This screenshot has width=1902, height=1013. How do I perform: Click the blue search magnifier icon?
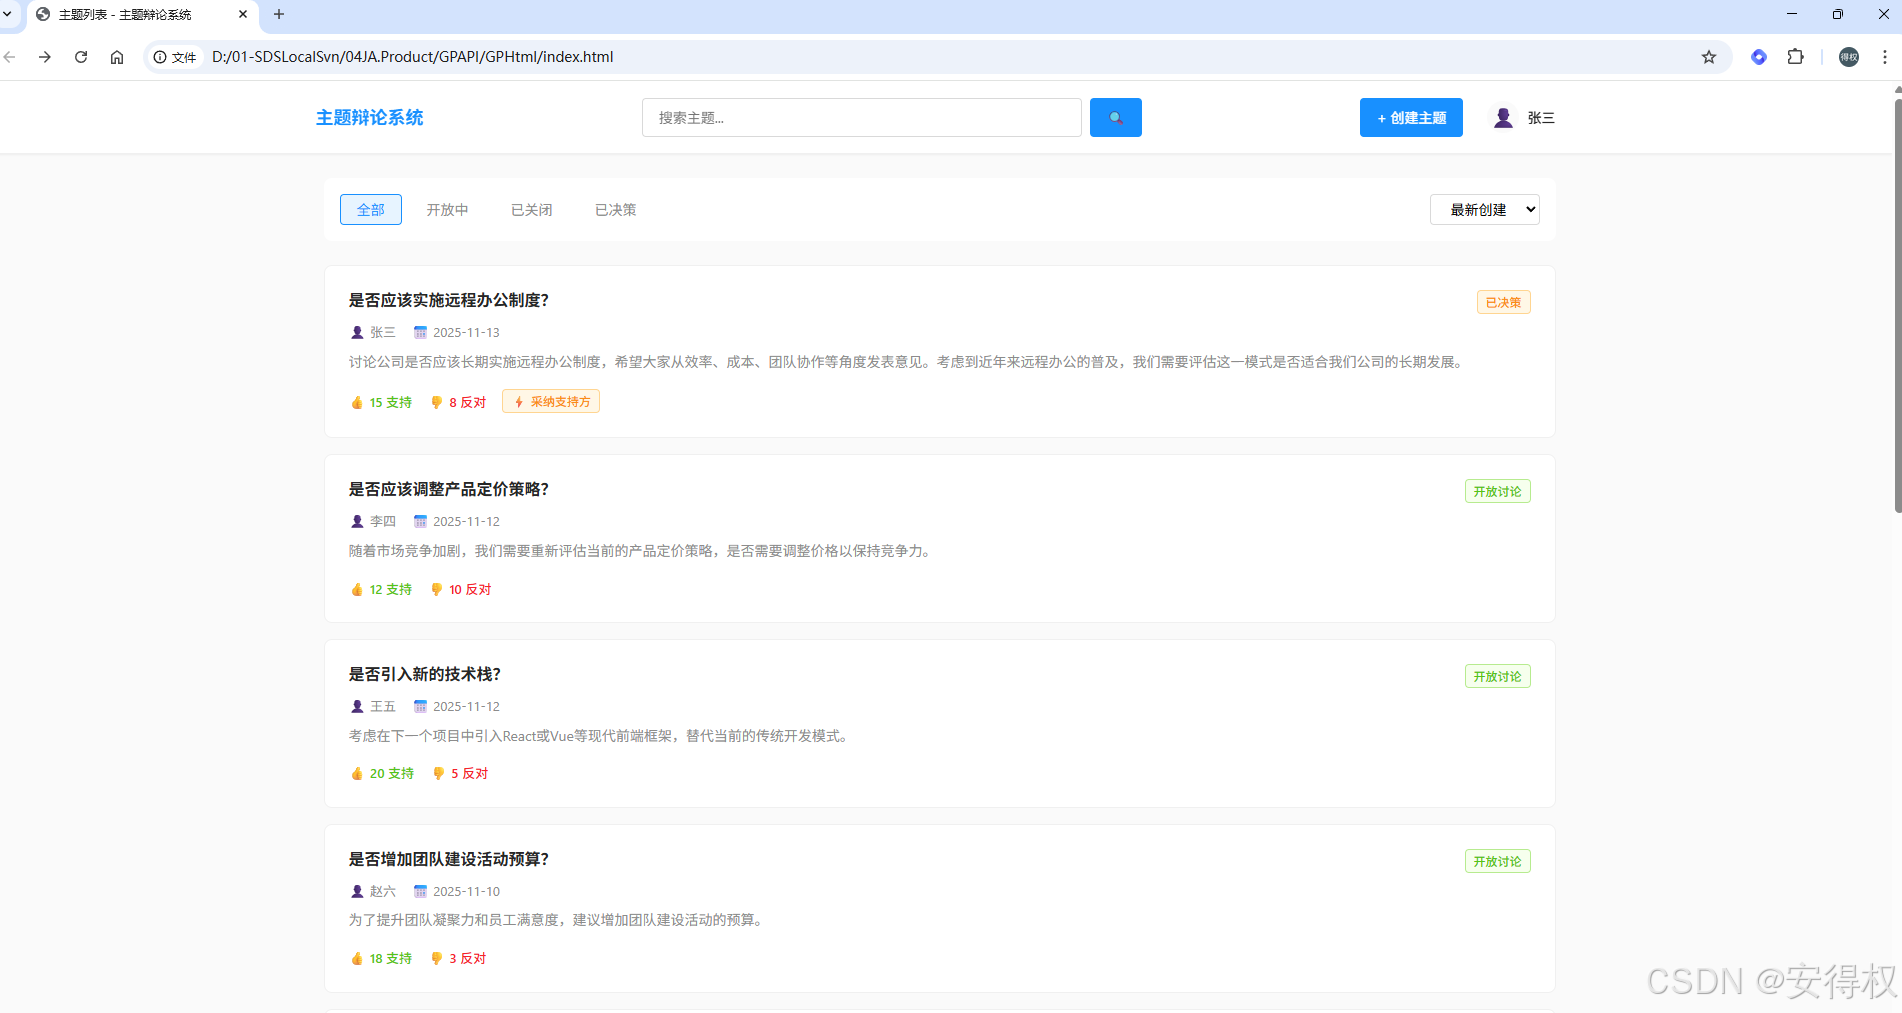1115,117
